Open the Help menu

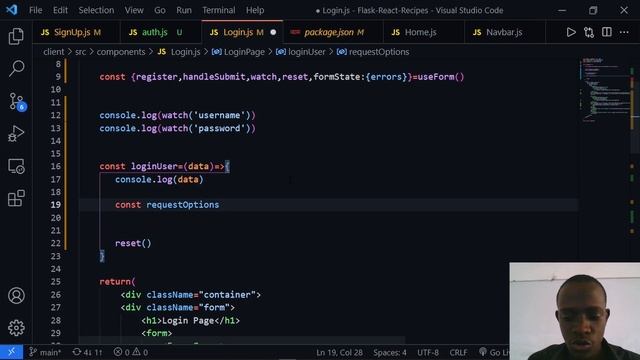(255, 10)
